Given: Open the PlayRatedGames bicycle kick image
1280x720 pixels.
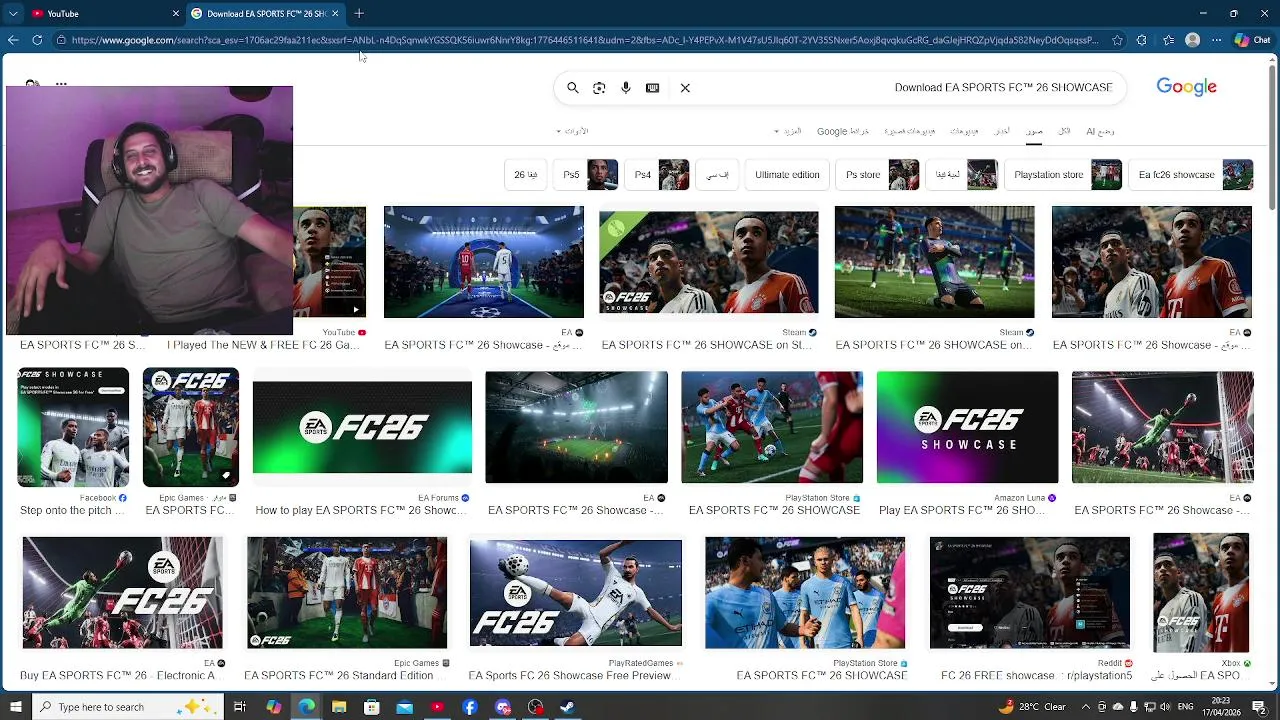Looking at the screenshot, I should [x=576, y=593].
